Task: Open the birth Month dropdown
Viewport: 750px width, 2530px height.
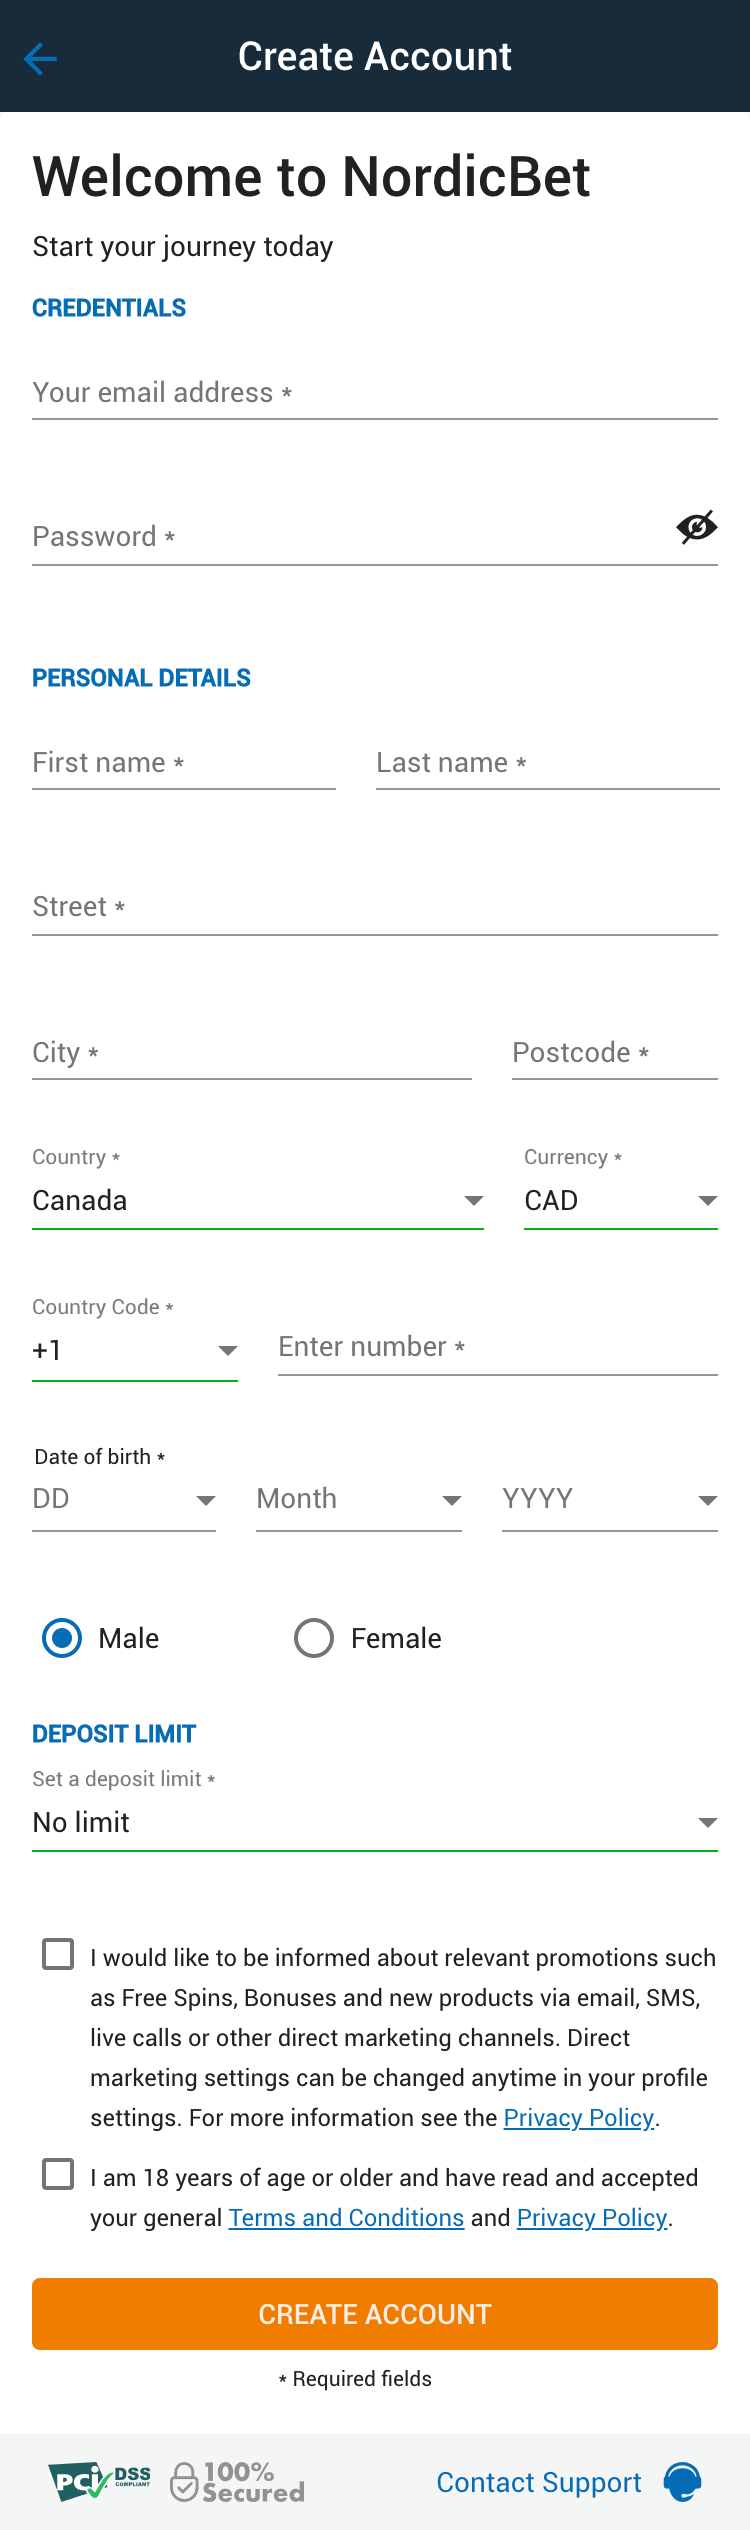Action: [x=359, y=1499]
